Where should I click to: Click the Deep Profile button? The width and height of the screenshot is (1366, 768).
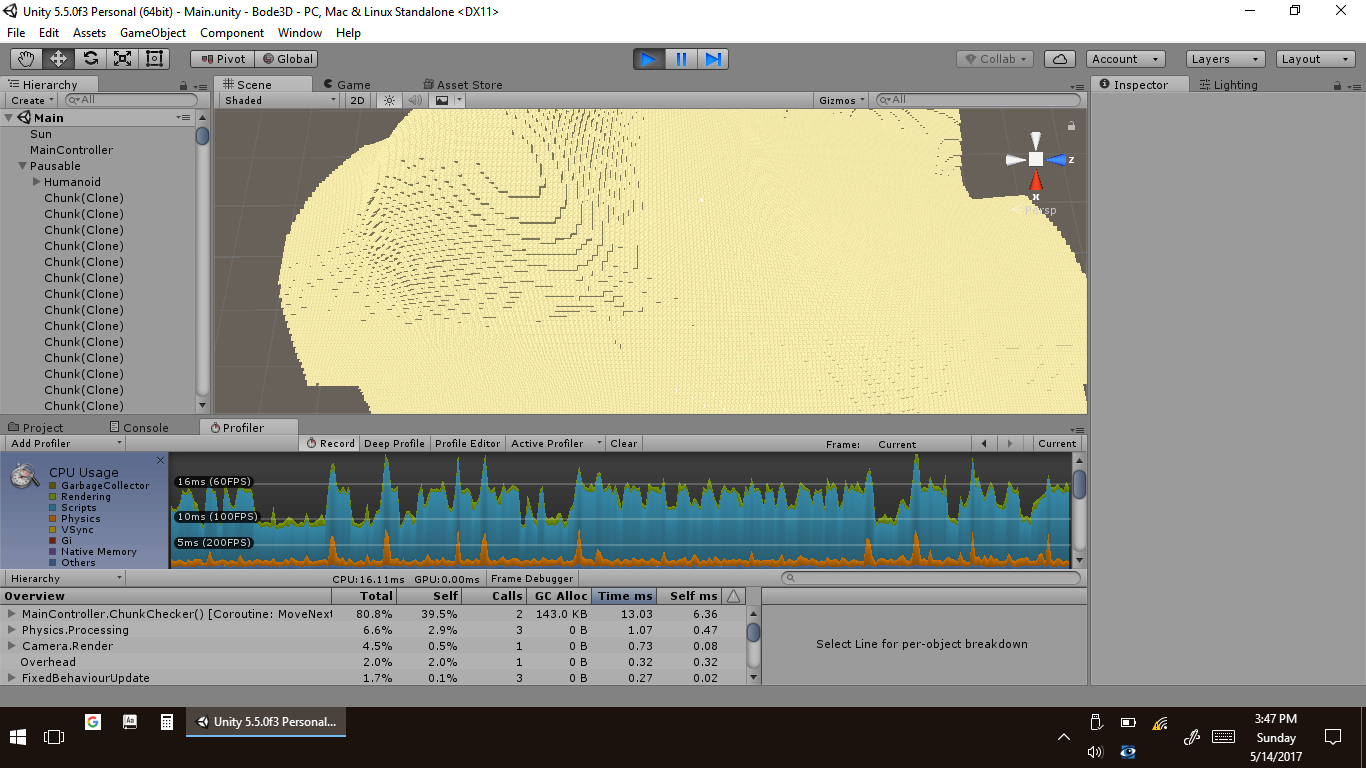click(x=394, y=443)
